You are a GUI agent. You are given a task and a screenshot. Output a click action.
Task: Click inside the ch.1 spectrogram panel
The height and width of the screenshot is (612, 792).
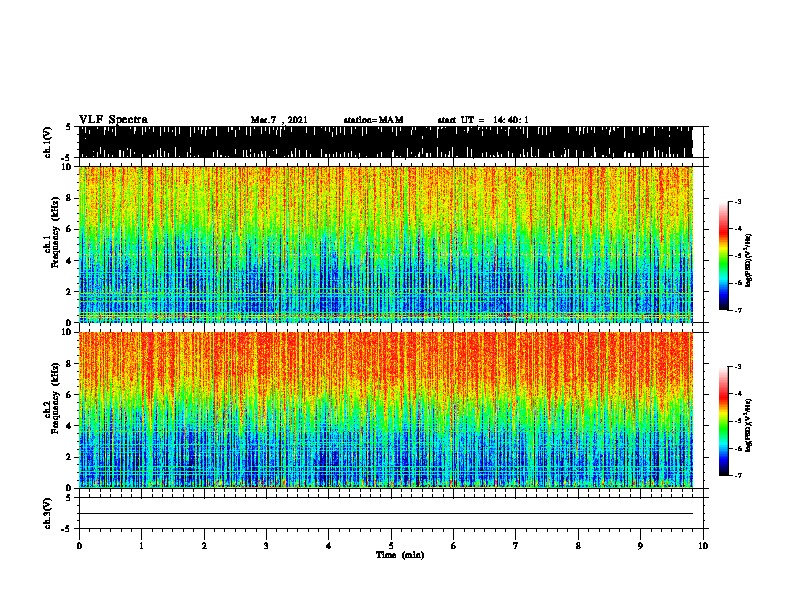385,244
